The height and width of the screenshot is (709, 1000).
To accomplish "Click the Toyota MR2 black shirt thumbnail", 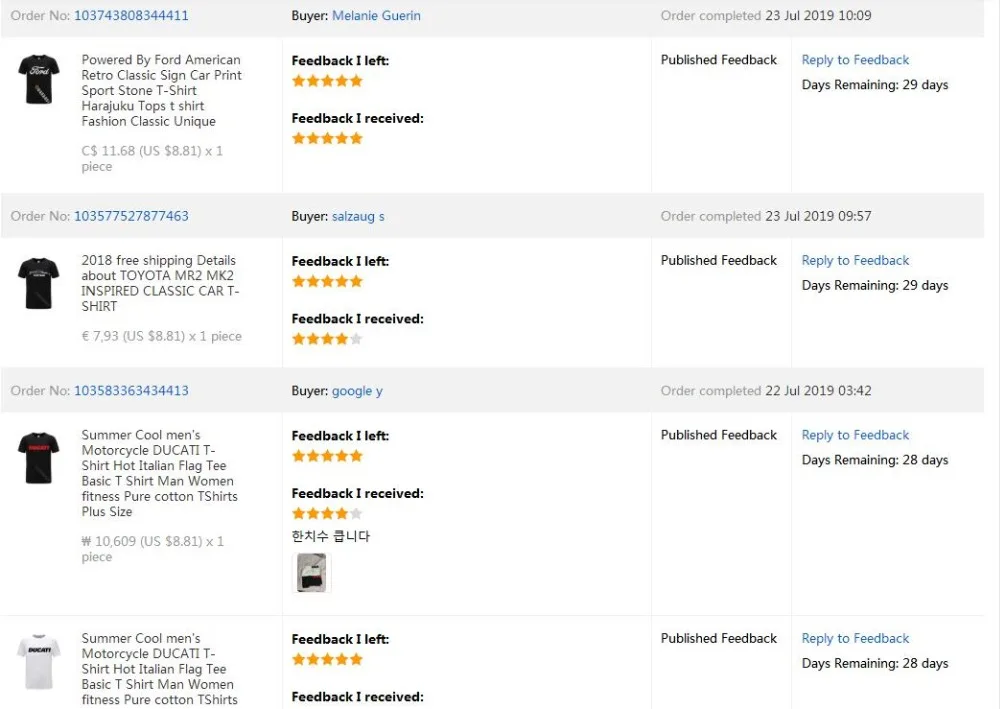I will [x=39, y=283].
